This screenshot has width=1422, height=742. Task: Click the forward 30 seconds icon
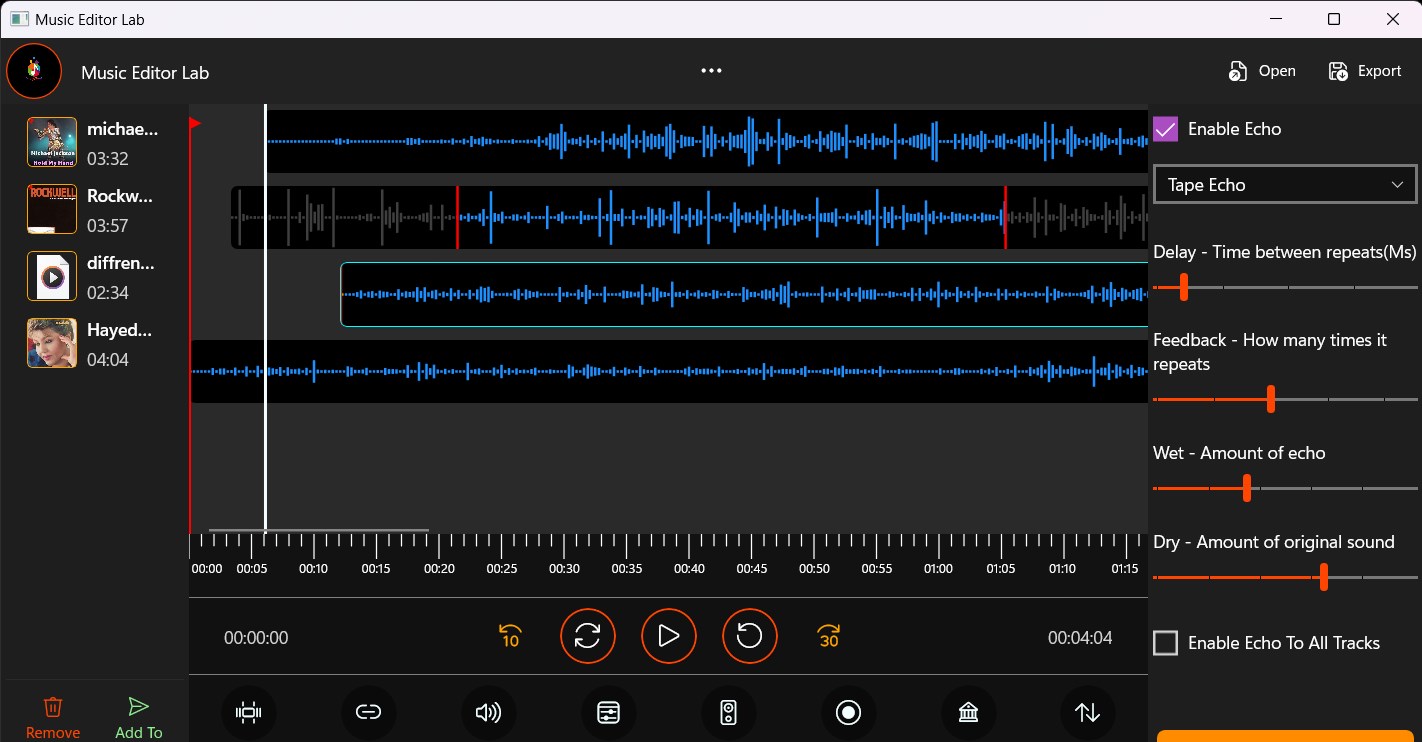click(828, 636)
